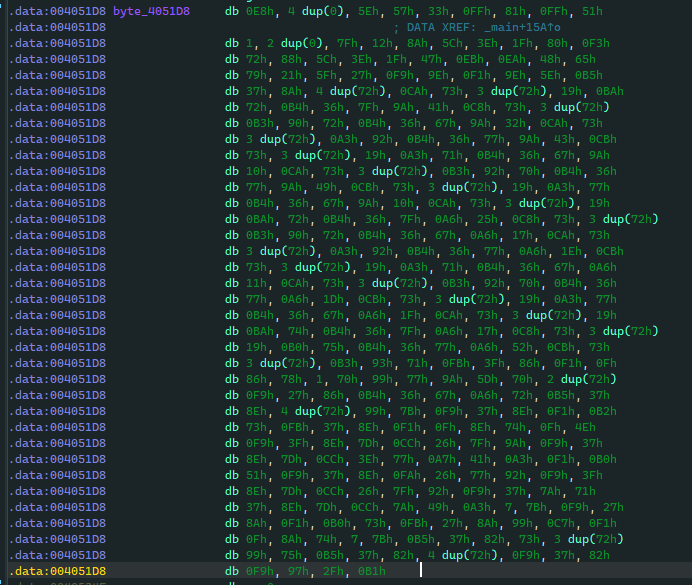Click the 93h byte value

click(382, 363)
